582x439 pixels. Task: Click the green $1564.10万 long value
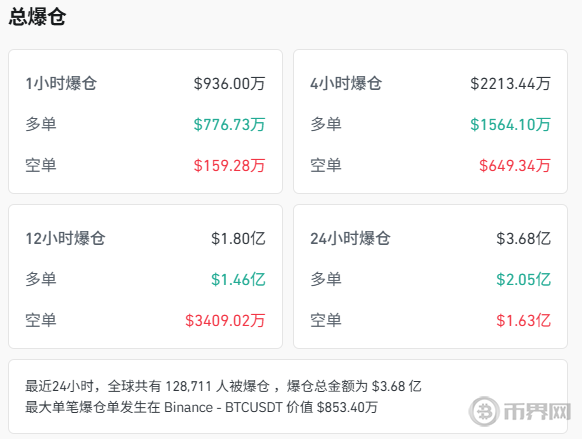510,124
